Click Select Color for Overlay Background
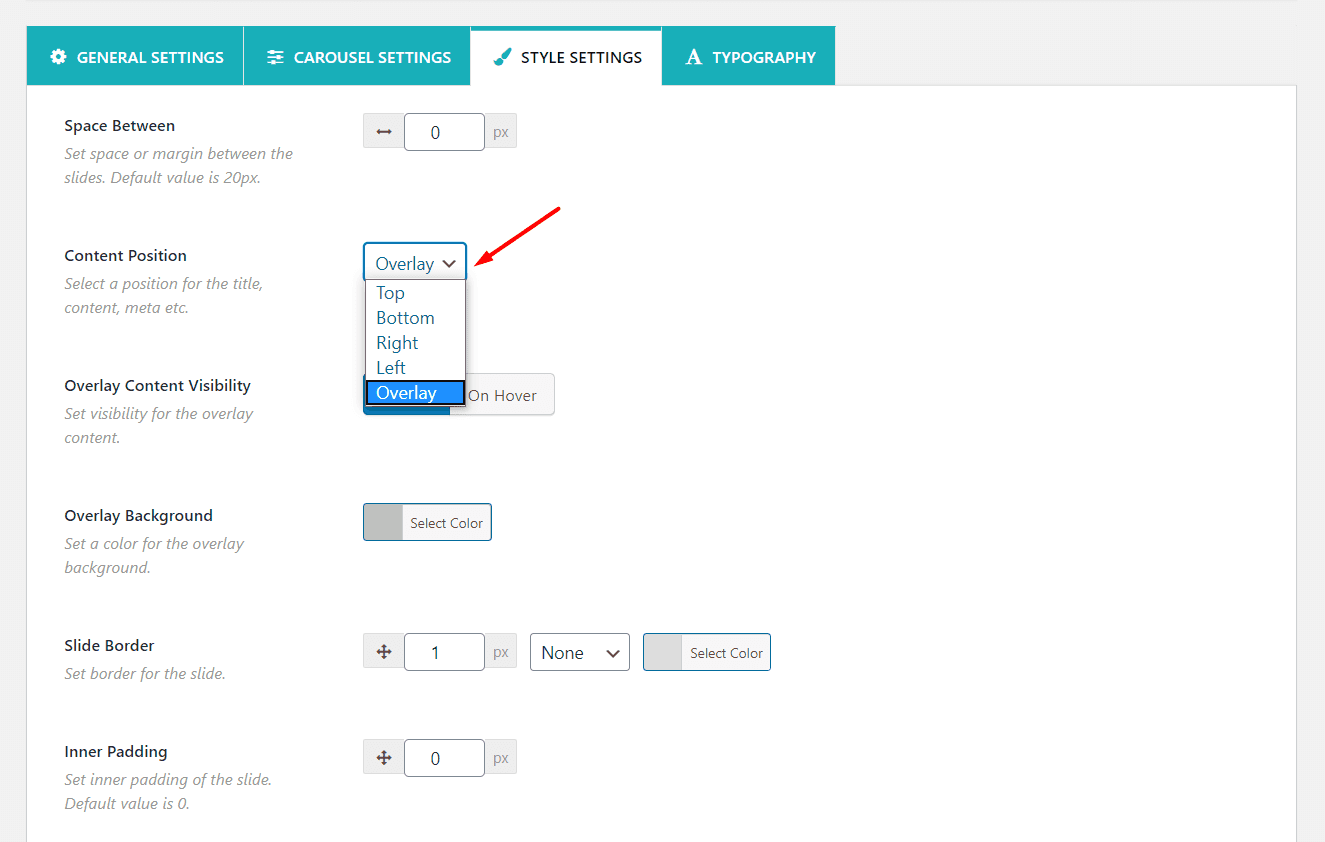 coord(446,523)
